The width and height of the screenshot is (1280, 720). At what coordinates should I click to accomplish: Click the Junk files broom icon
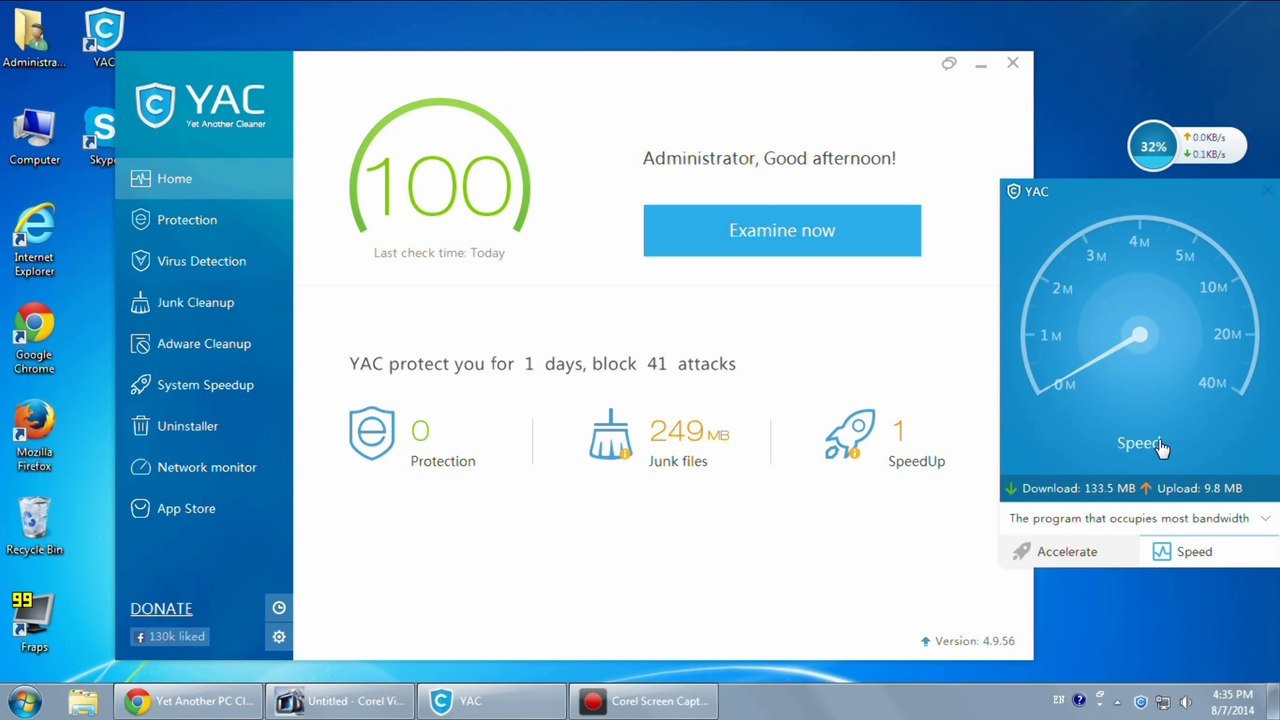(x=610, y=436)
